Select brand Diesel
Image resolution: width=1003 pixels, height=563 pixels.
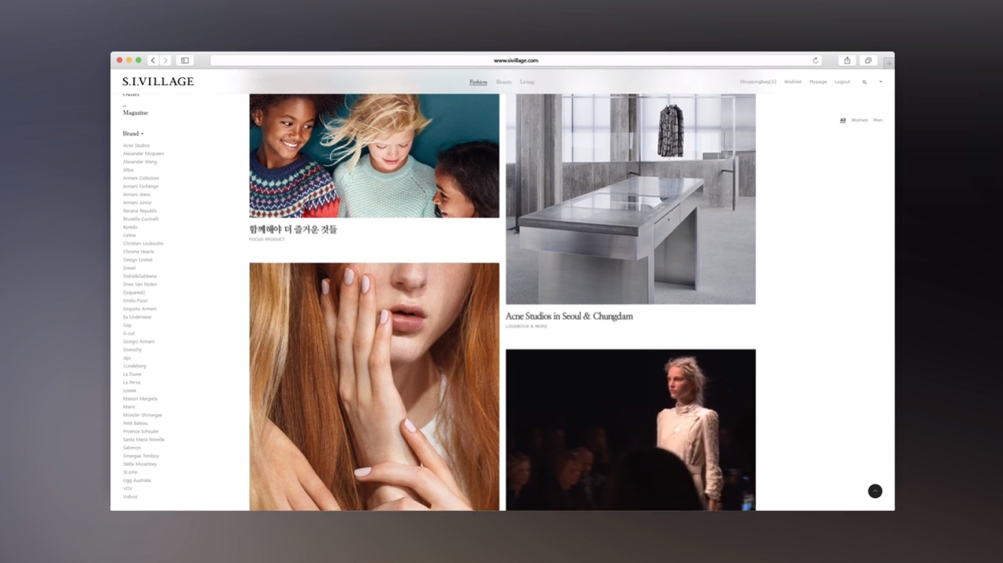point(129,268)
